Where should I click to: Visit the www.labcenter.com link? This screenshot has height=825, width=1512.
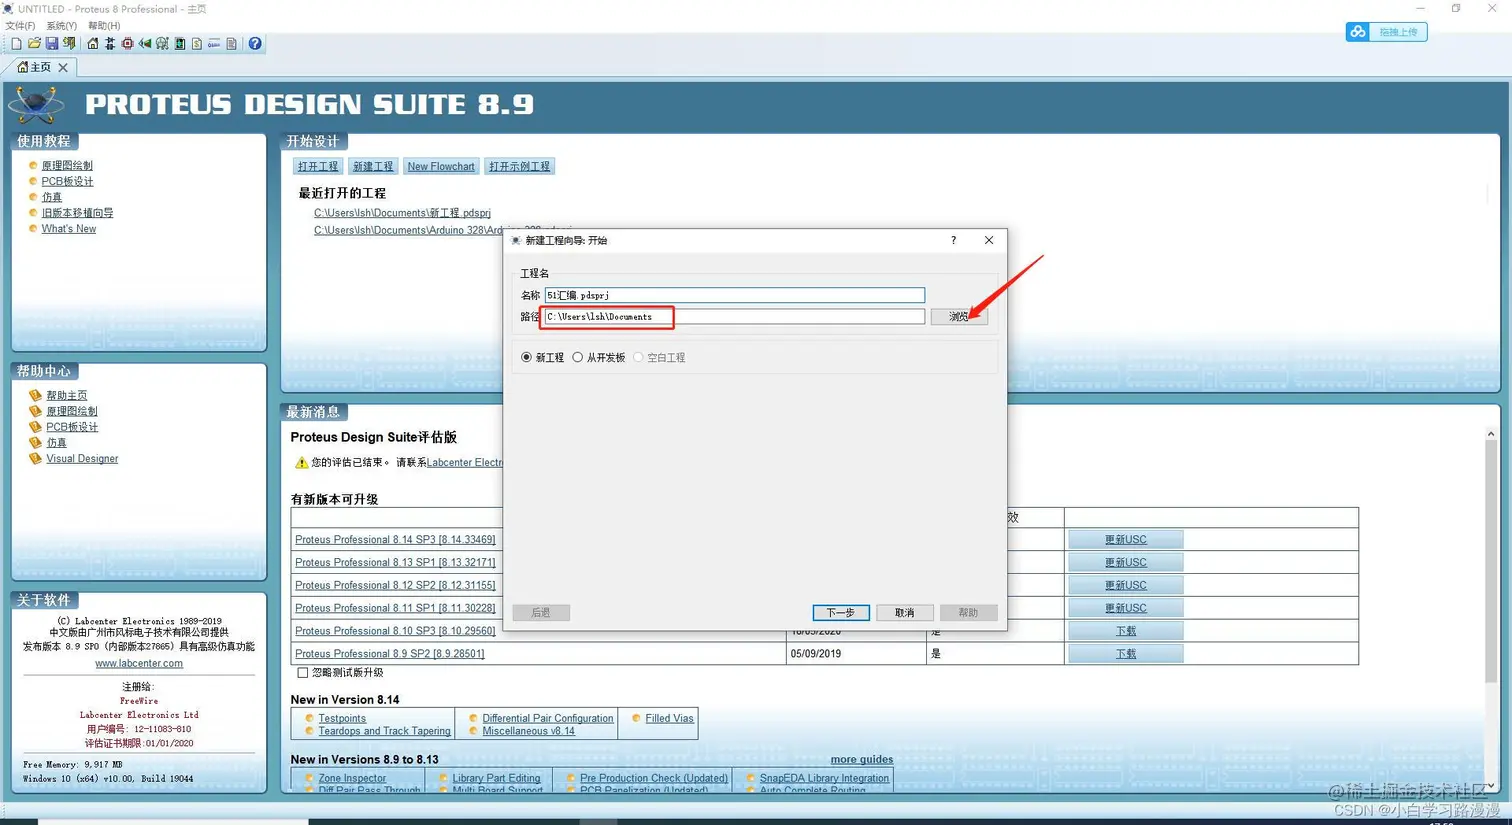click(x=139, y=663)
